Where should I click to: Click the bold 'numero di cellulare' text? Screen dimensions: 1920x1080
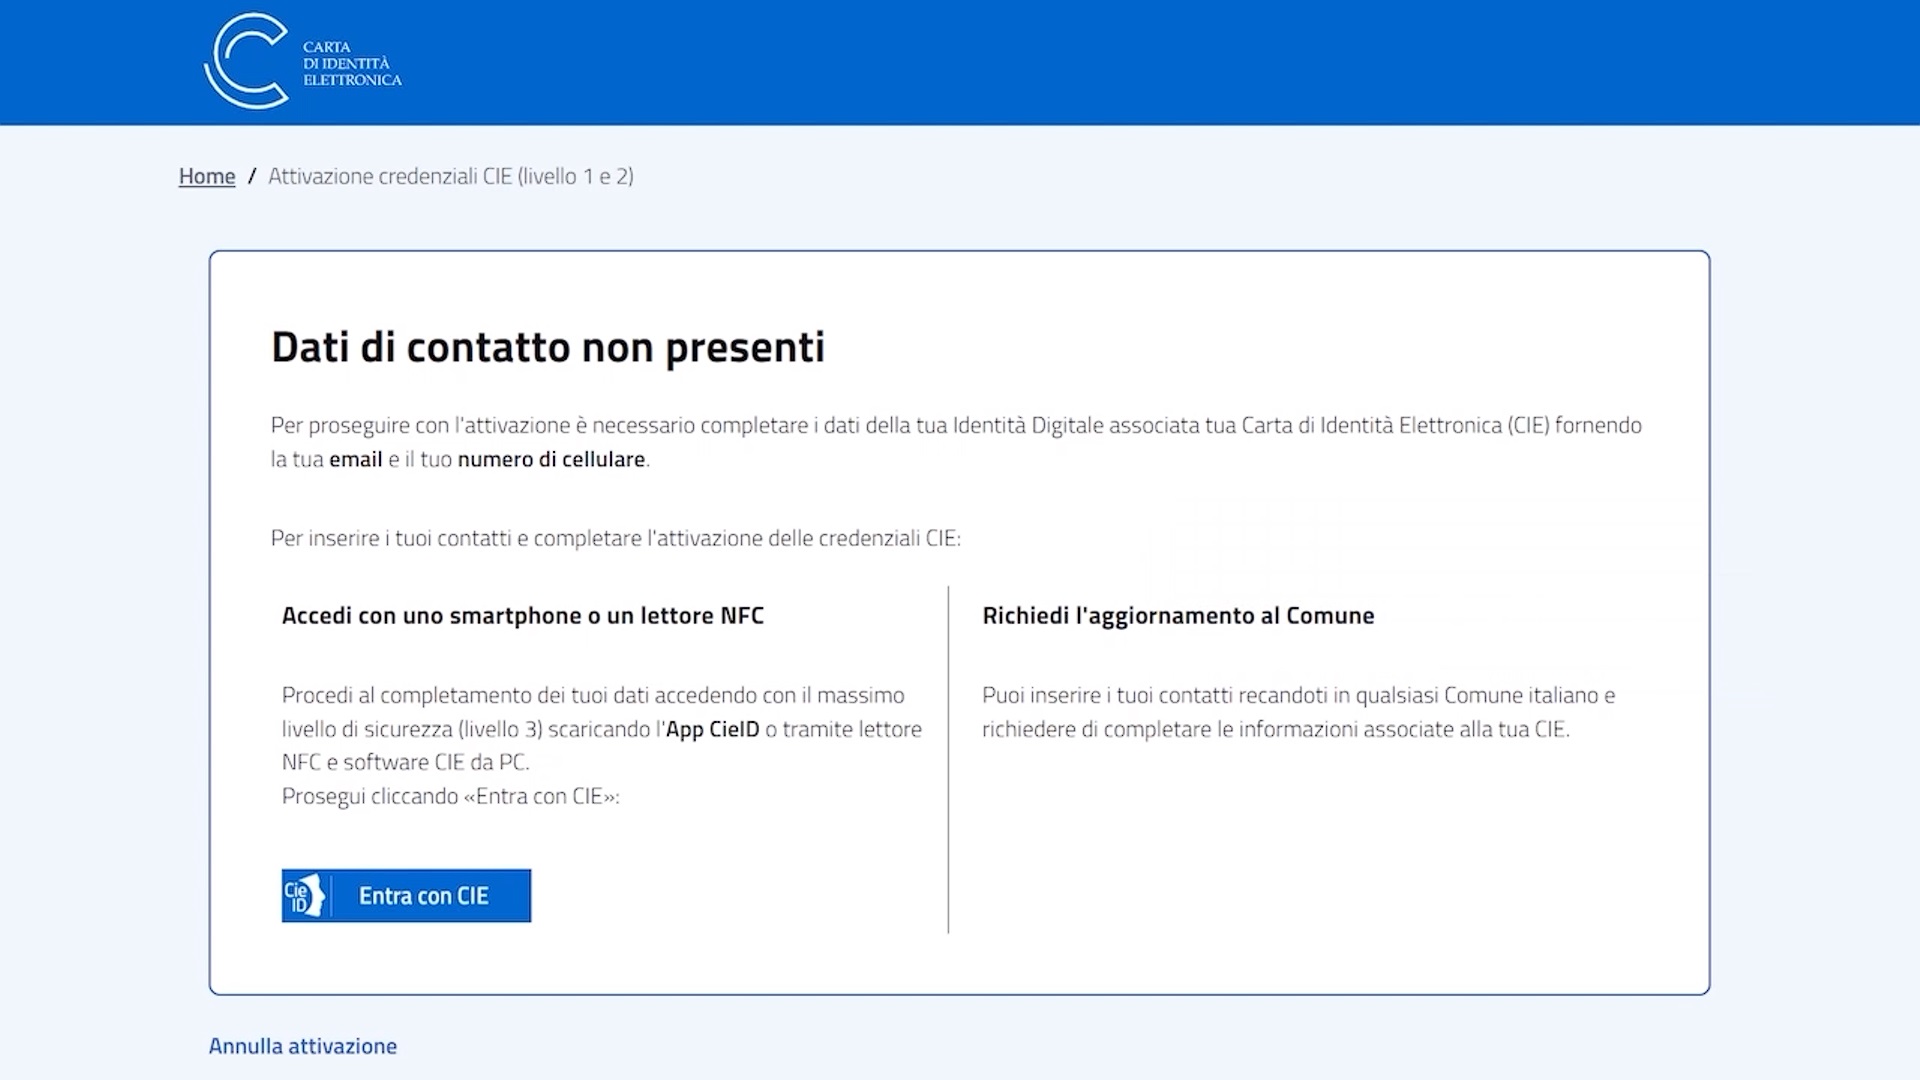point(551,460)
